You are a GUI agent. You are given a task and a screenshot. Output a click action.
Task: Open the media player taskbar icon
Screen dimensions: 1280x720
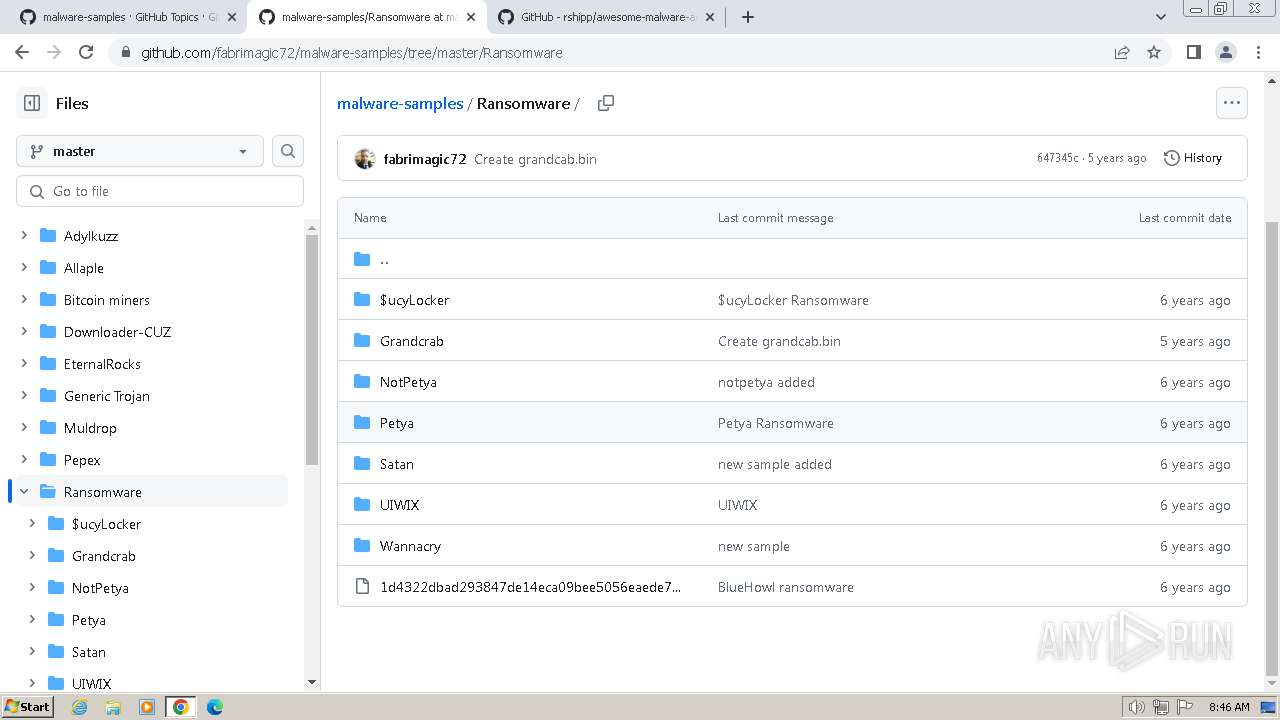(147, 707)
